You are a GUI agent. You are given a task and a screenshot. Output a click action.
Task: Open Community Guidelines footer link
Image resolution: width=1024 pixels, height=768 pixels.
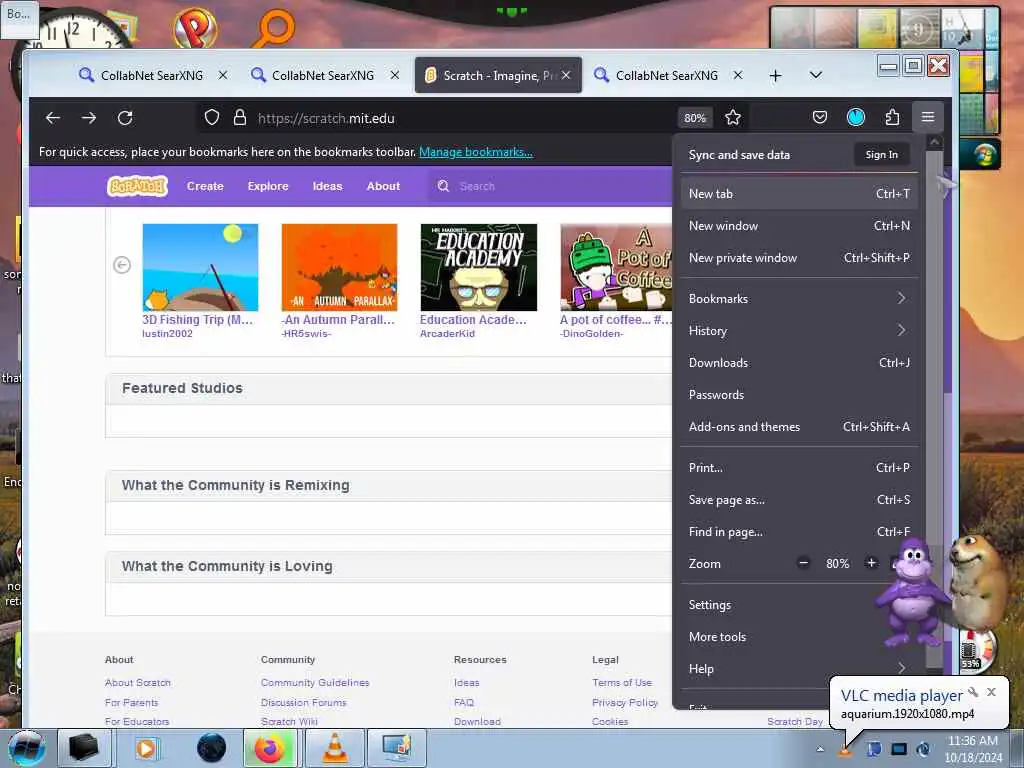[x=315, y=682]
